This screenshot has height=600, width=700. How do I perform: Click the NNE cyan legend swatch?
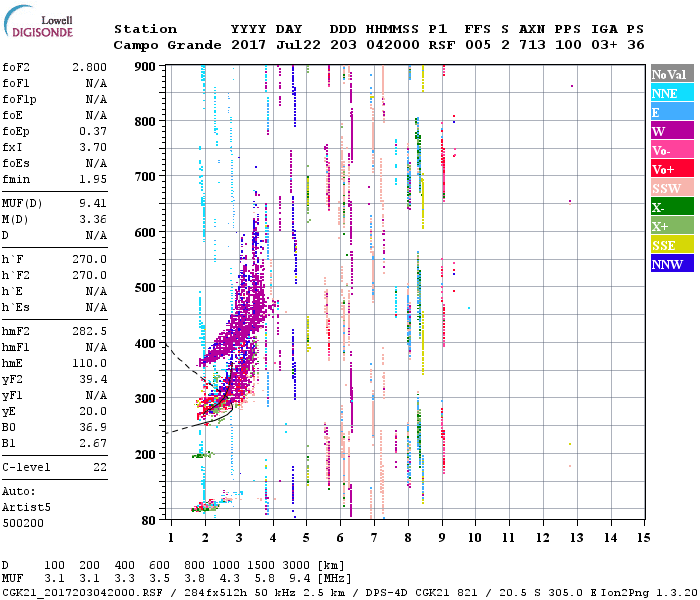tap(671, 93)
